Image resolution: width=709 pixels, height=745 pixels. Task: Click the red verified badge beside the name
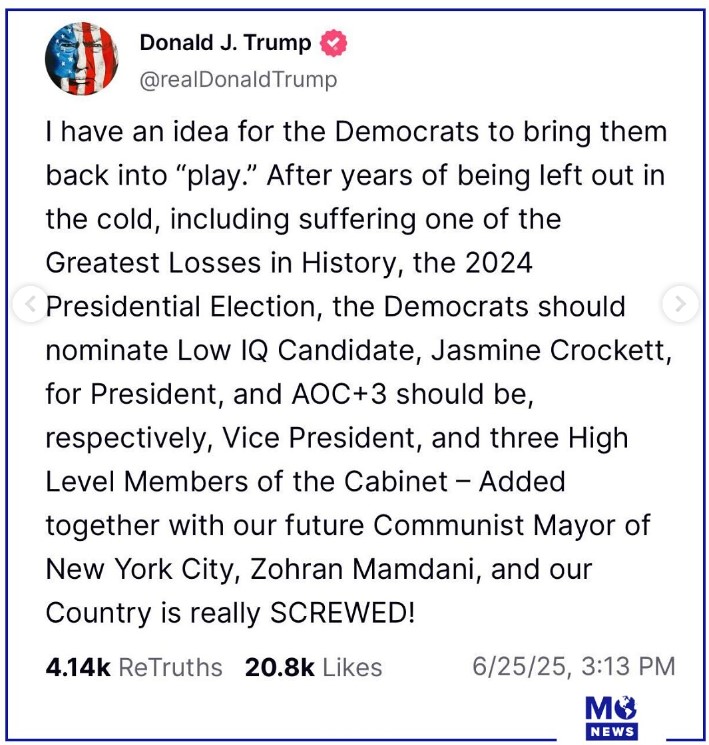333,44
